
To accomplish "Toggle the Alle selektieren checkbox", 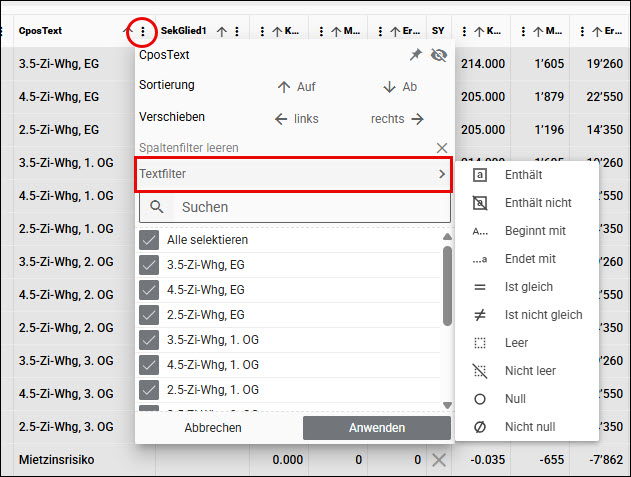I will [149, 240].
